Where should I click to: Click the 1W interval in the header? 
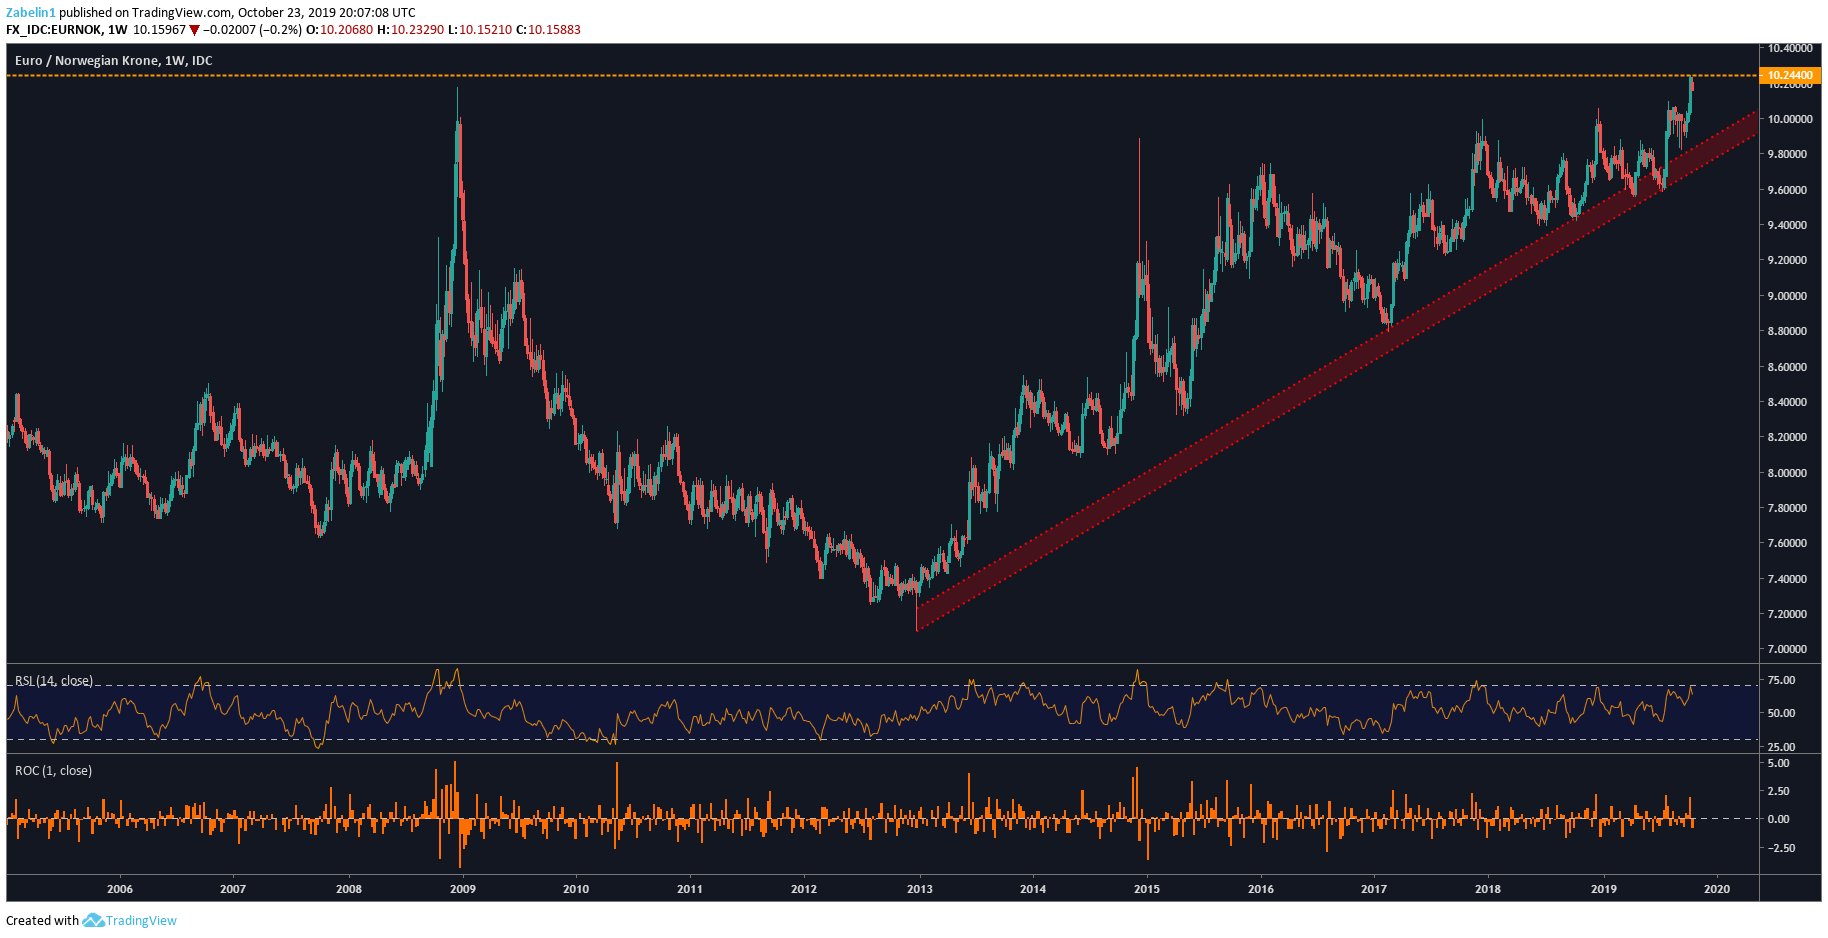point(118,30)
